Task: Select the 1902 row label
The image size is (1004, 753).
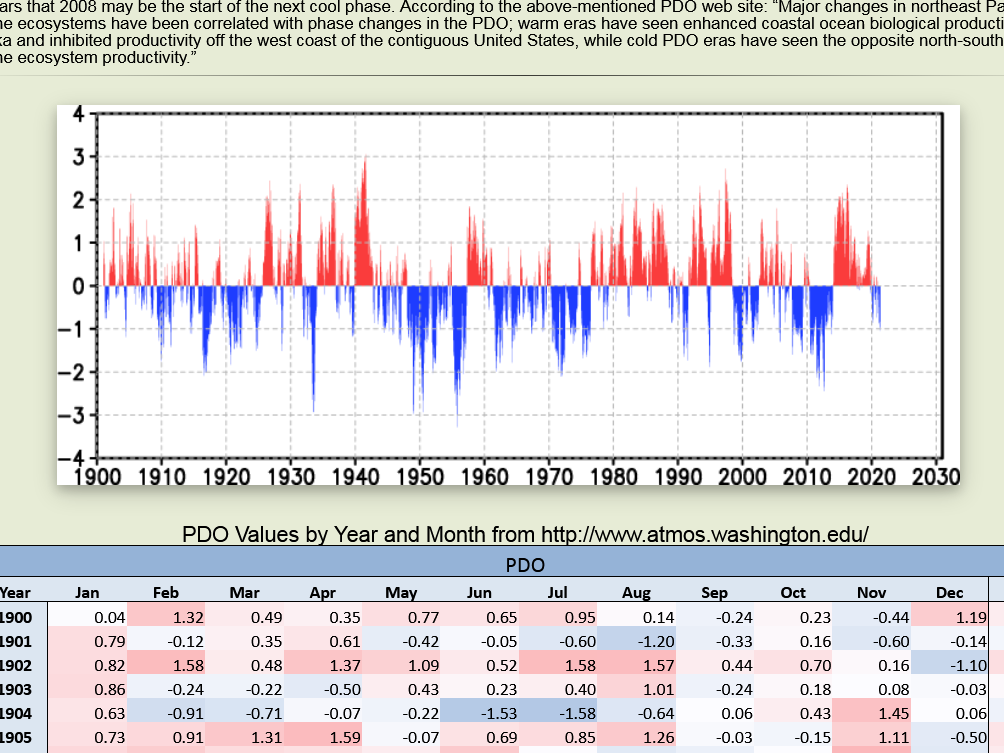Action: (15, 665)
